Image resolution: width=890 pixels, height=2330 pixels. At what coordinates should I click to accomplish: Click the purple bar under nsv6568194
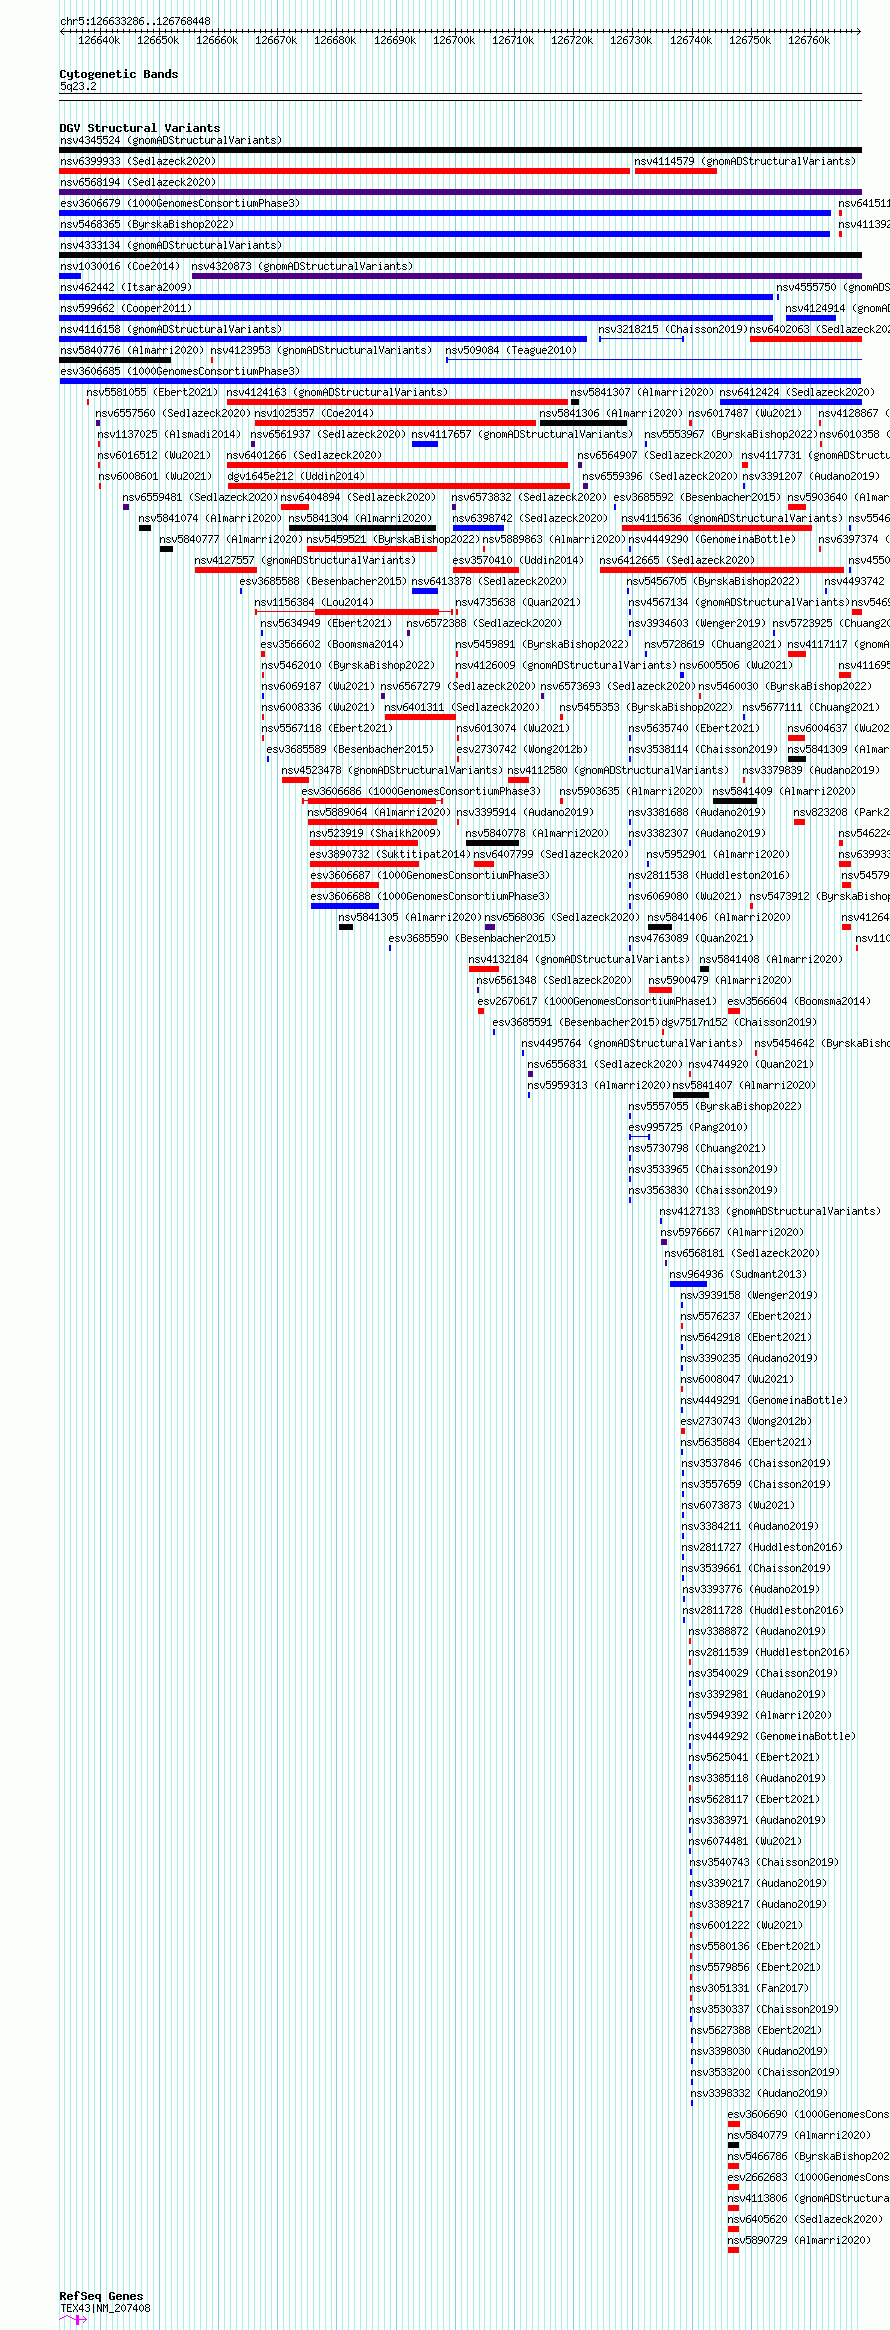[460, 192]
